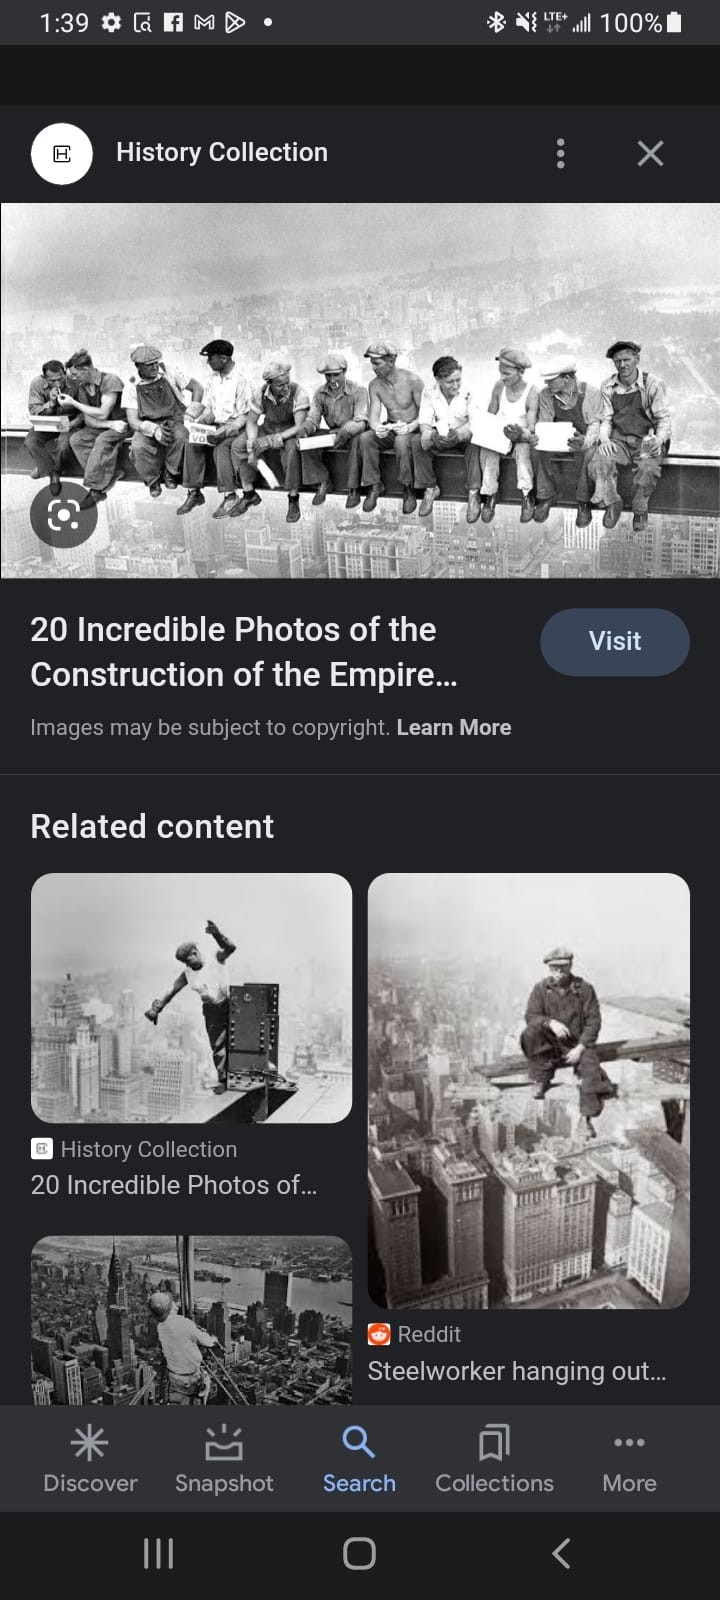This screenshot has height=1600, width=720.
Task: Tap the Android recent apps button
Action: [158, 1553]
